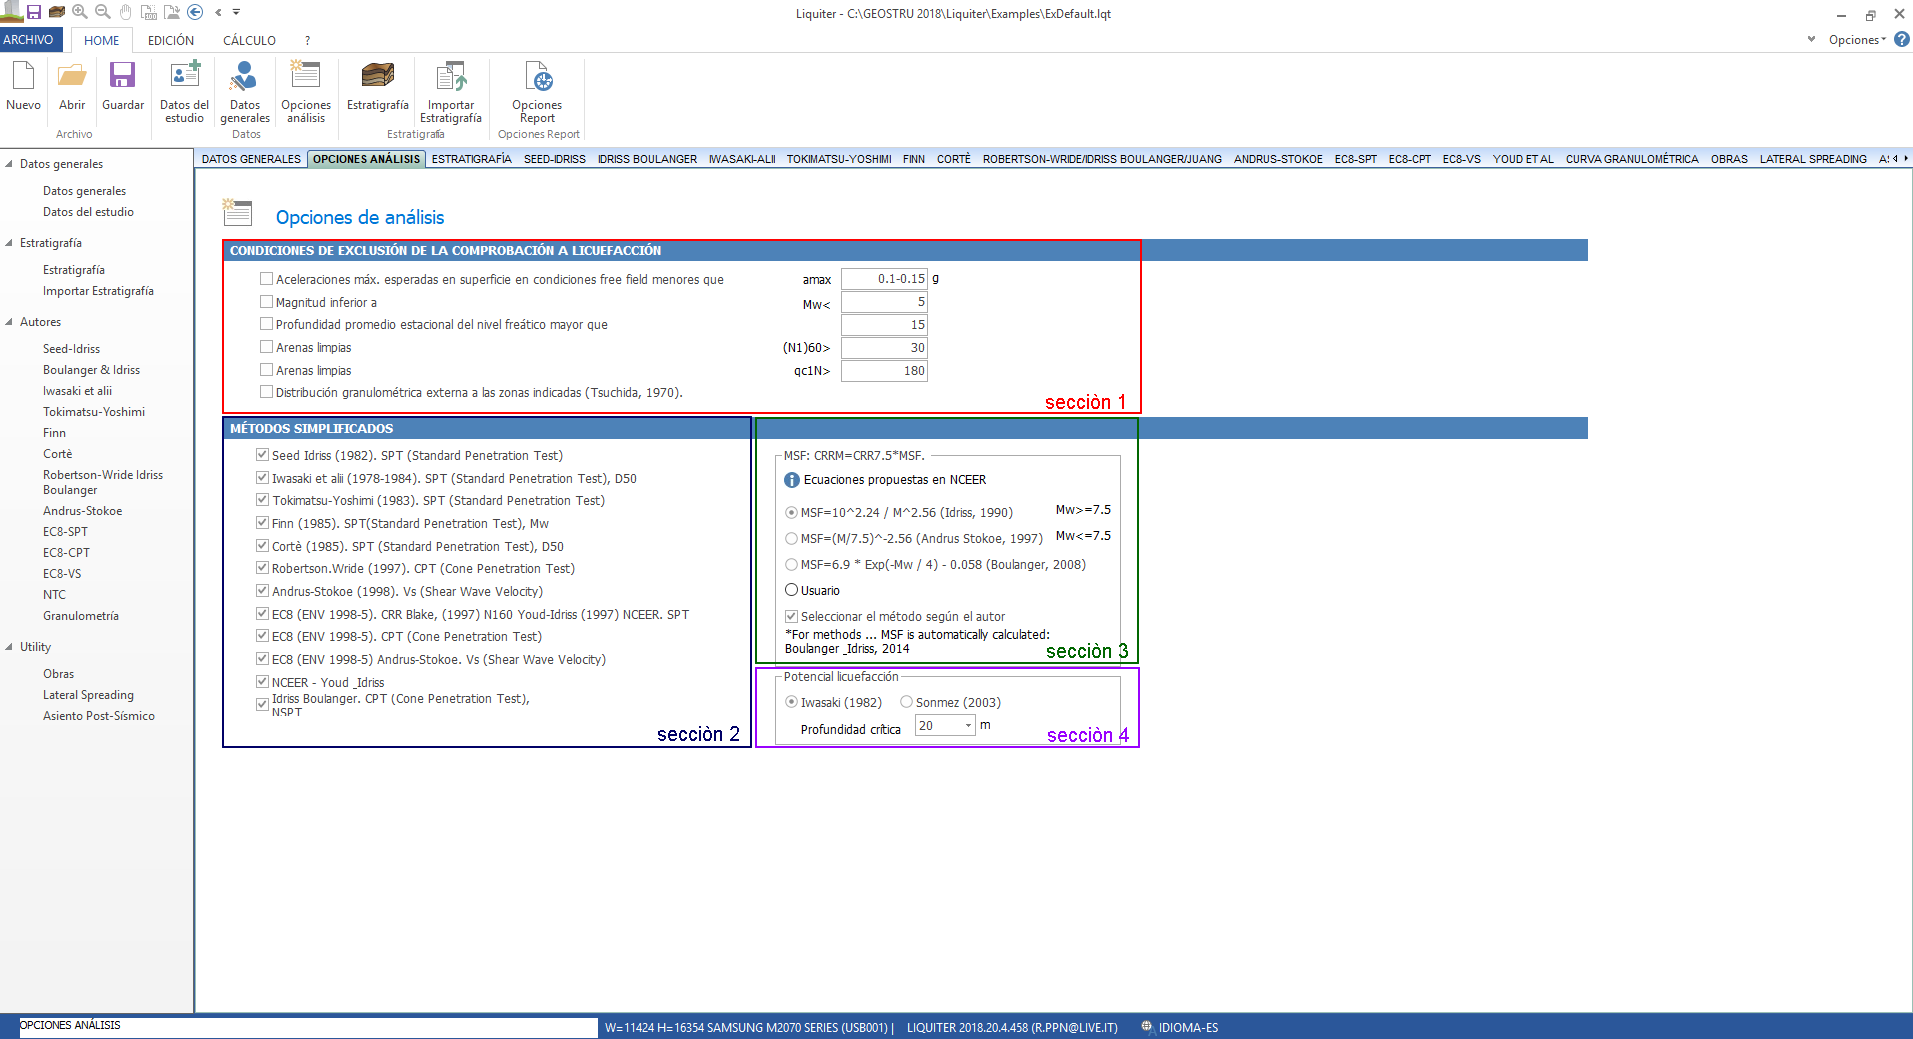Collapse the Utility tree section
The width and height of the screenshot is (1913, 1039).
(x=9, y=647)
